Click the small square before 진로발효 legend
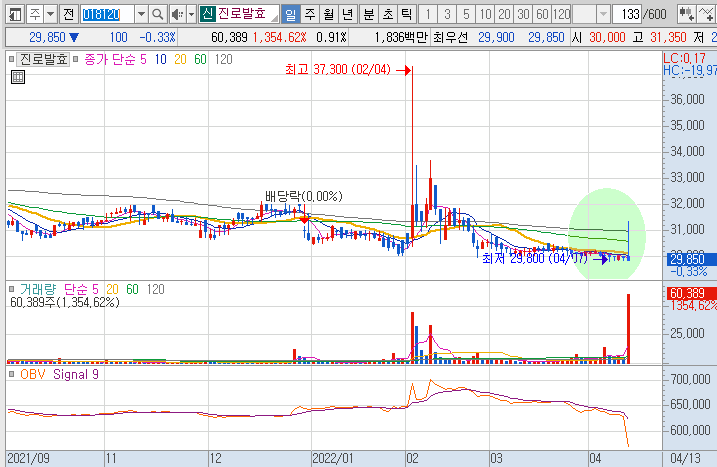Image resolution: width=717 pixels, height=467 pixels. [11, 59]
